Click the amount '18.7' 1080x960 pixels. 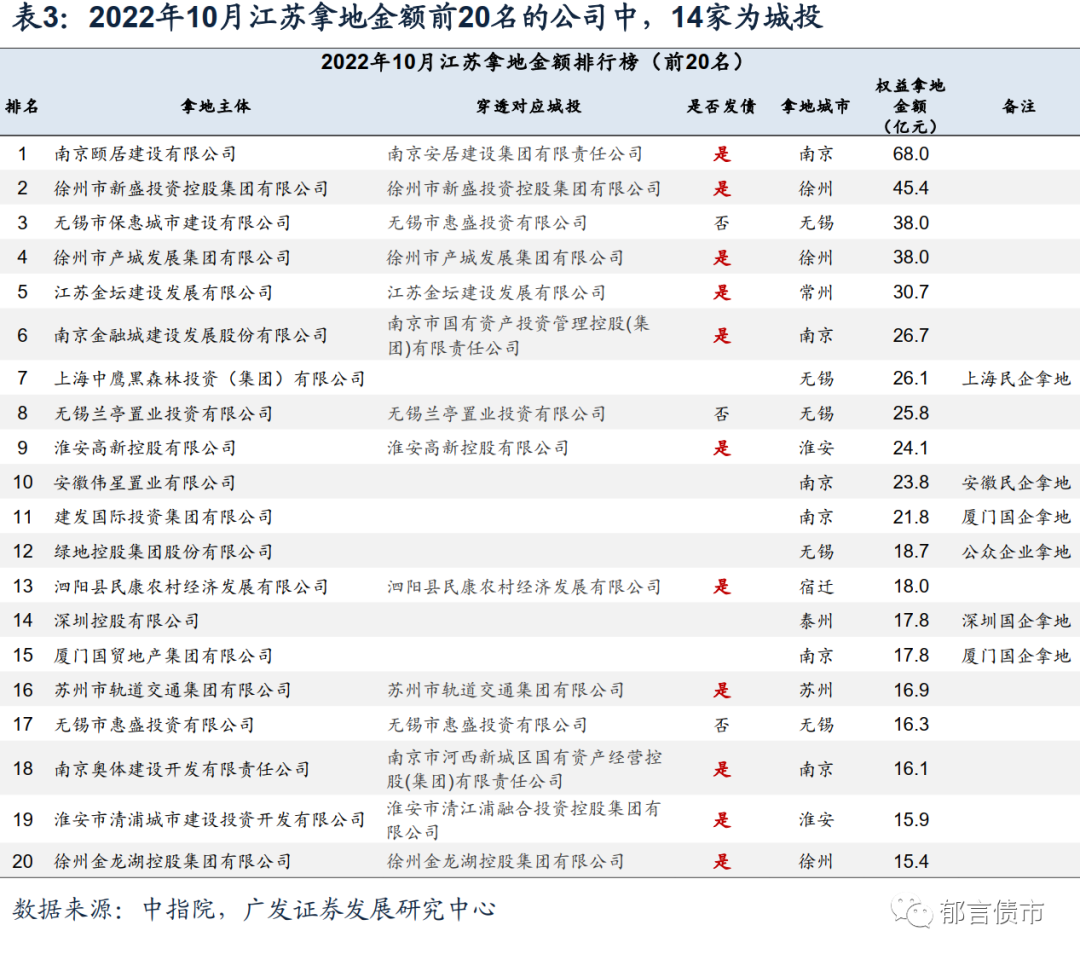pos(911,552)
